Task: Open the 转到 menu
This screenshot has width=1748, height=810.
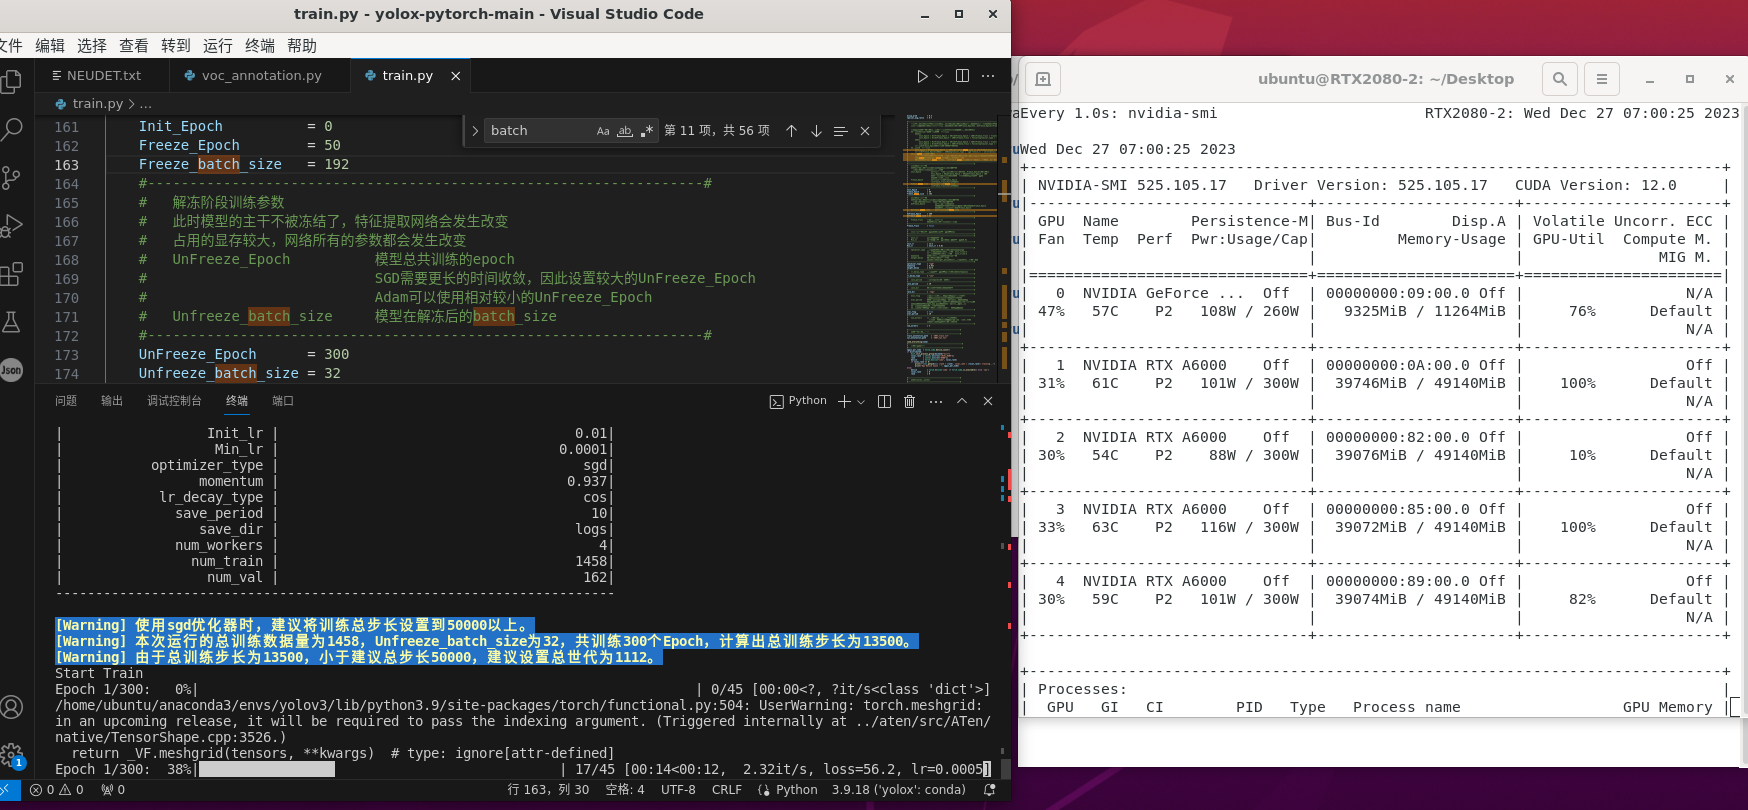Action: [175, 46]
